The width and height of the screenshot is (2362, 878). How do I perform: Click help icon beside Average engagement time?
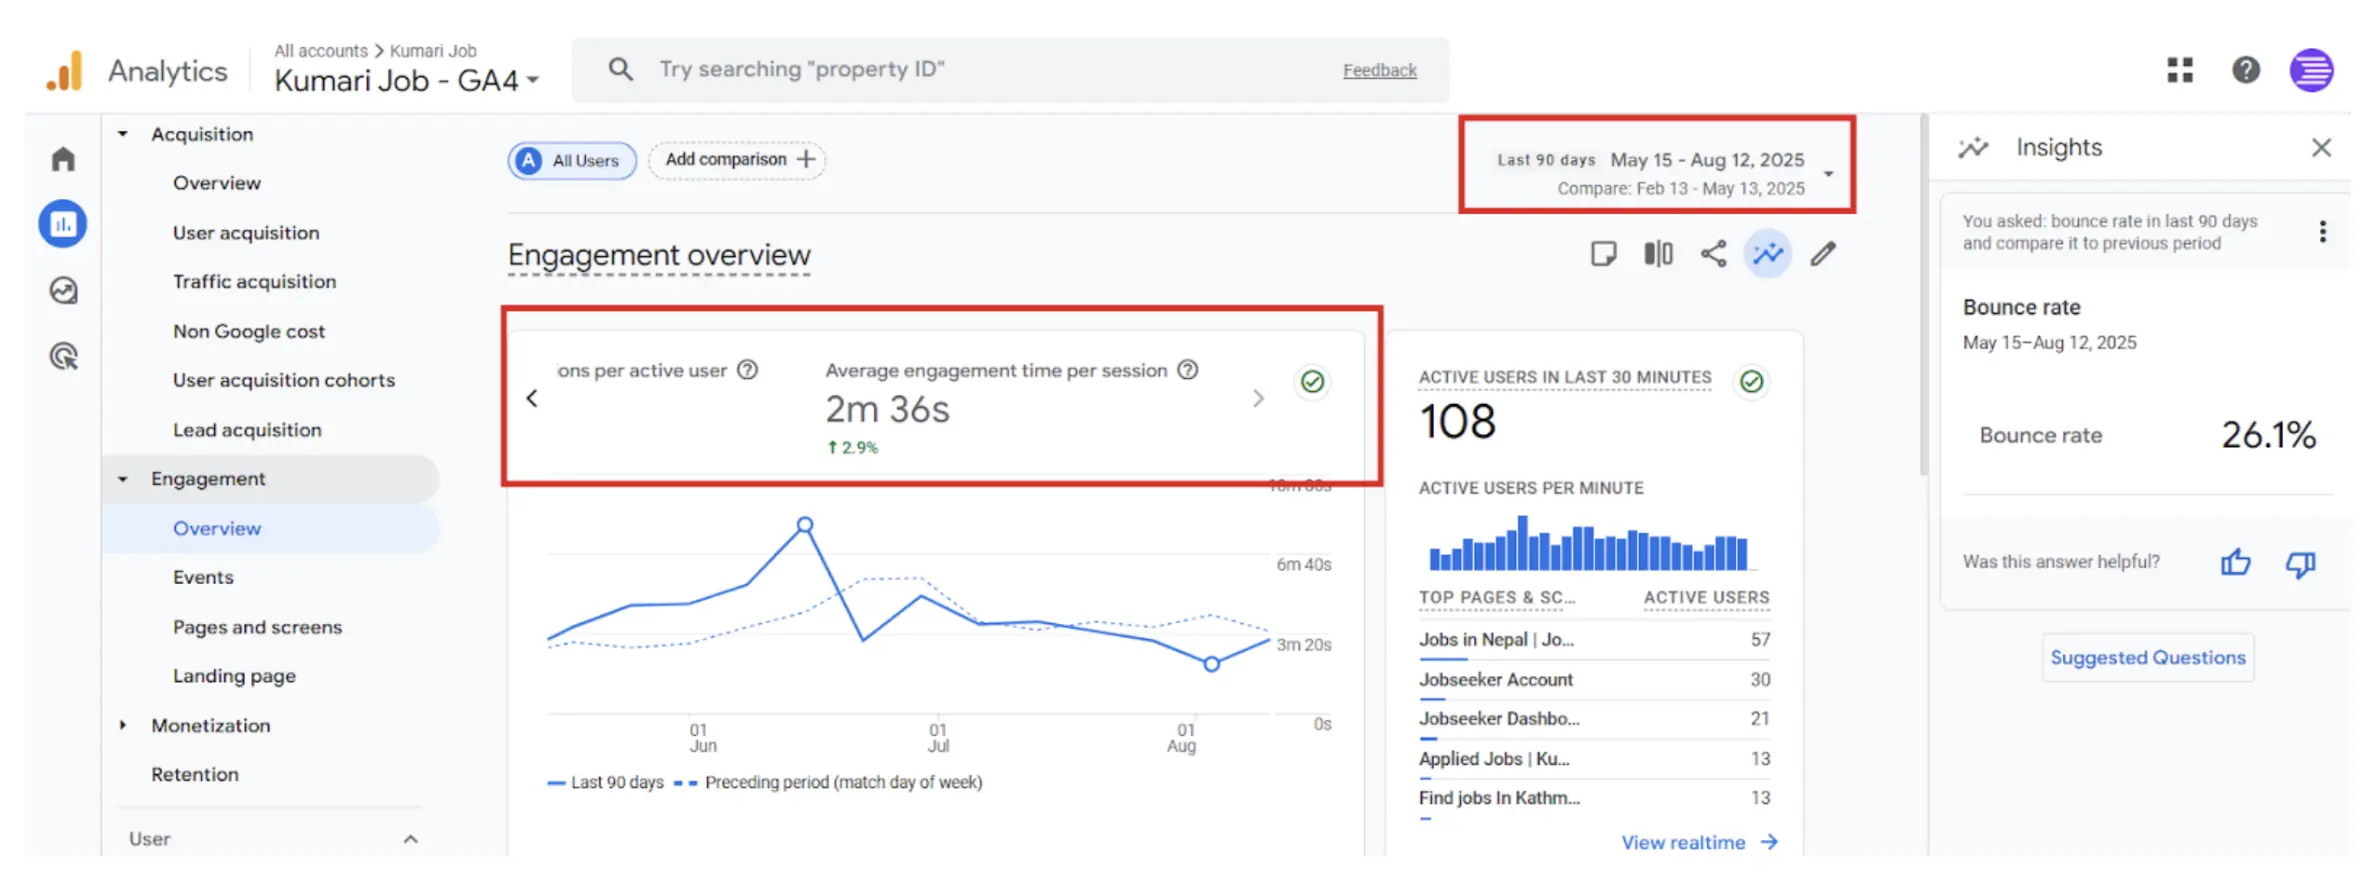click(x=1187, y=370)
